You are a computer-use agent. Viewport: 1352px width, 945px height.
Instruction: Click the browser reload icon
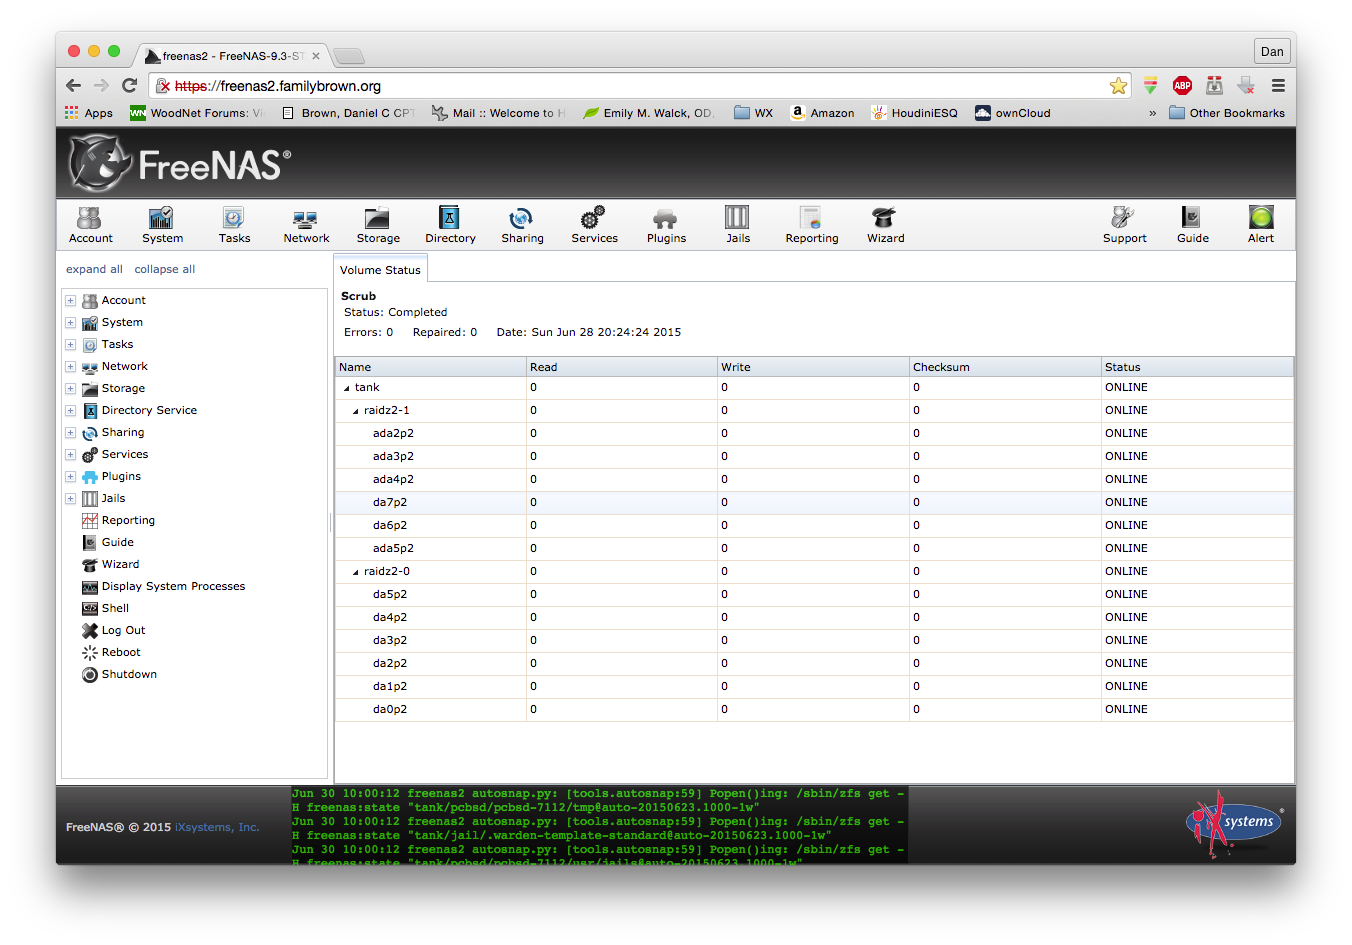pos(129,85)
